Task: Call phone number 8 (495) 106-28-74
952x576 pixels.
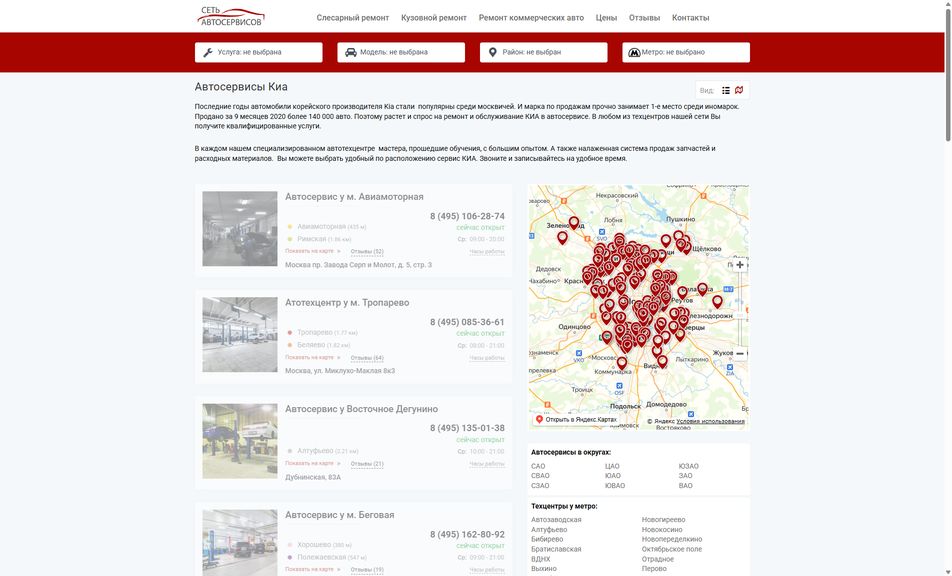Action: click(468, 216)
